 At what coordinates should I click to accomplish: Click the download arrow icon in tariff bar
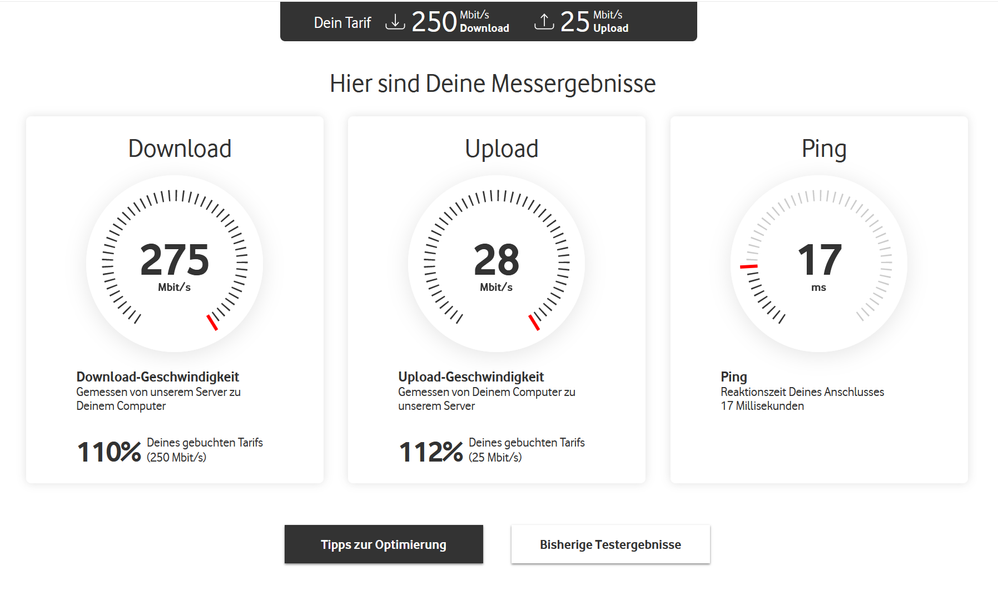[x=395, y=22]
